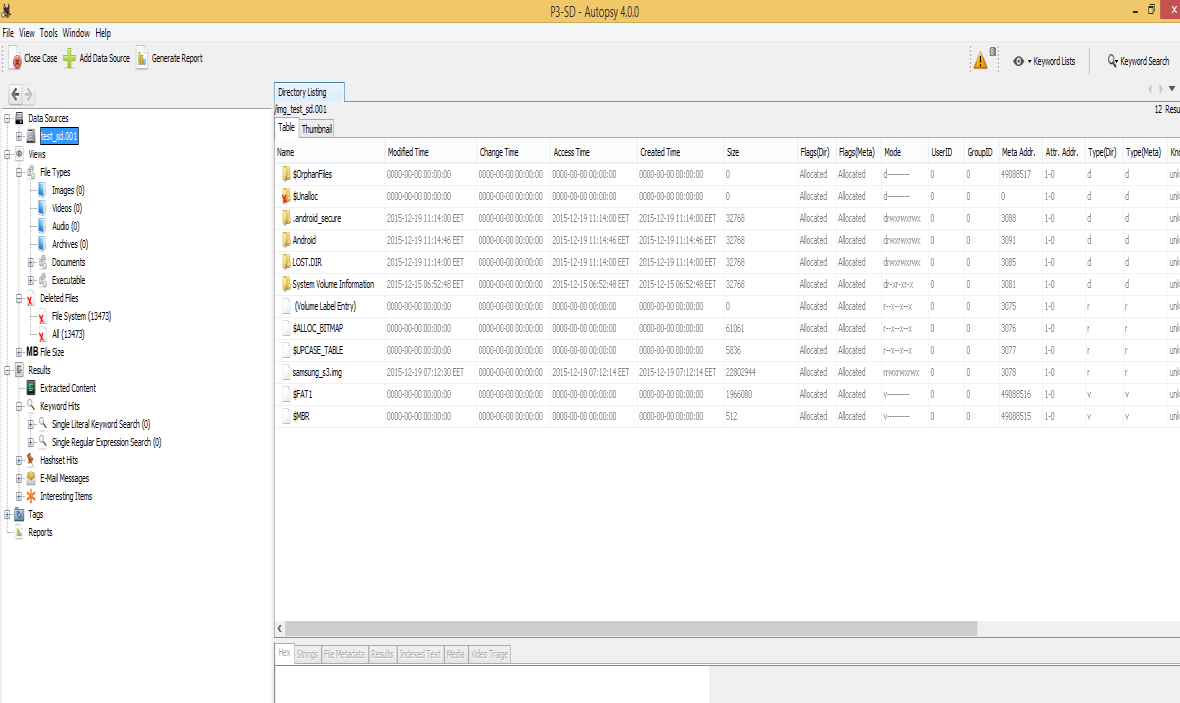Image resolution: width=1180 pixels, height=703 pixels.
Task: Click the Data Sources drive icon
Action: (x=19, y=118)
